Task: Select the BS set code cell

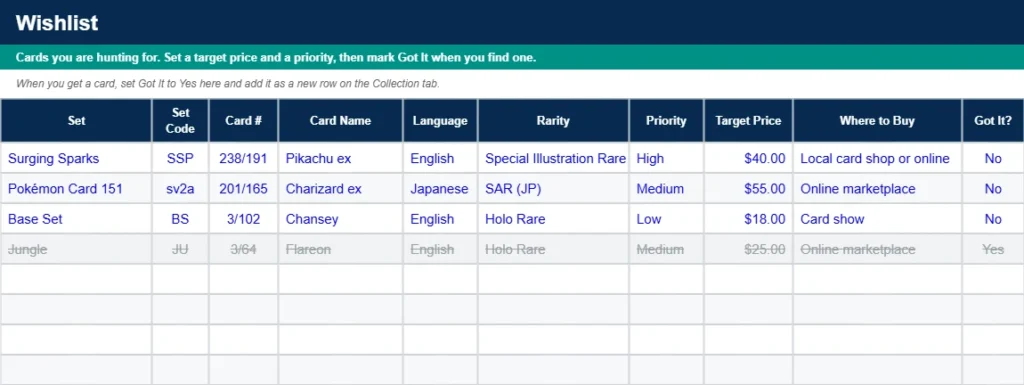Action: point(180,219)
